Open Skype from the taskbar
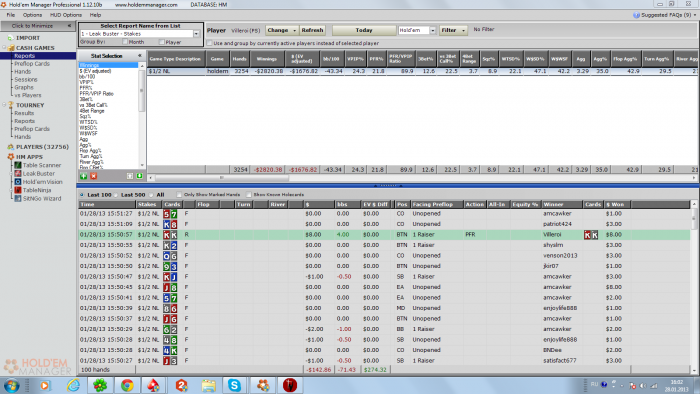 234,385
